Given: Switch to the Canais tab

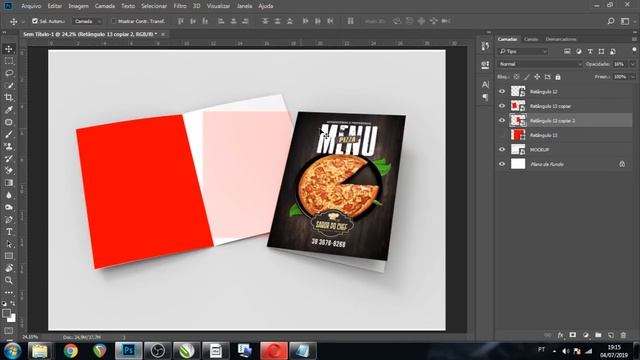Looking at the screenshot, I should pos(531,39).
